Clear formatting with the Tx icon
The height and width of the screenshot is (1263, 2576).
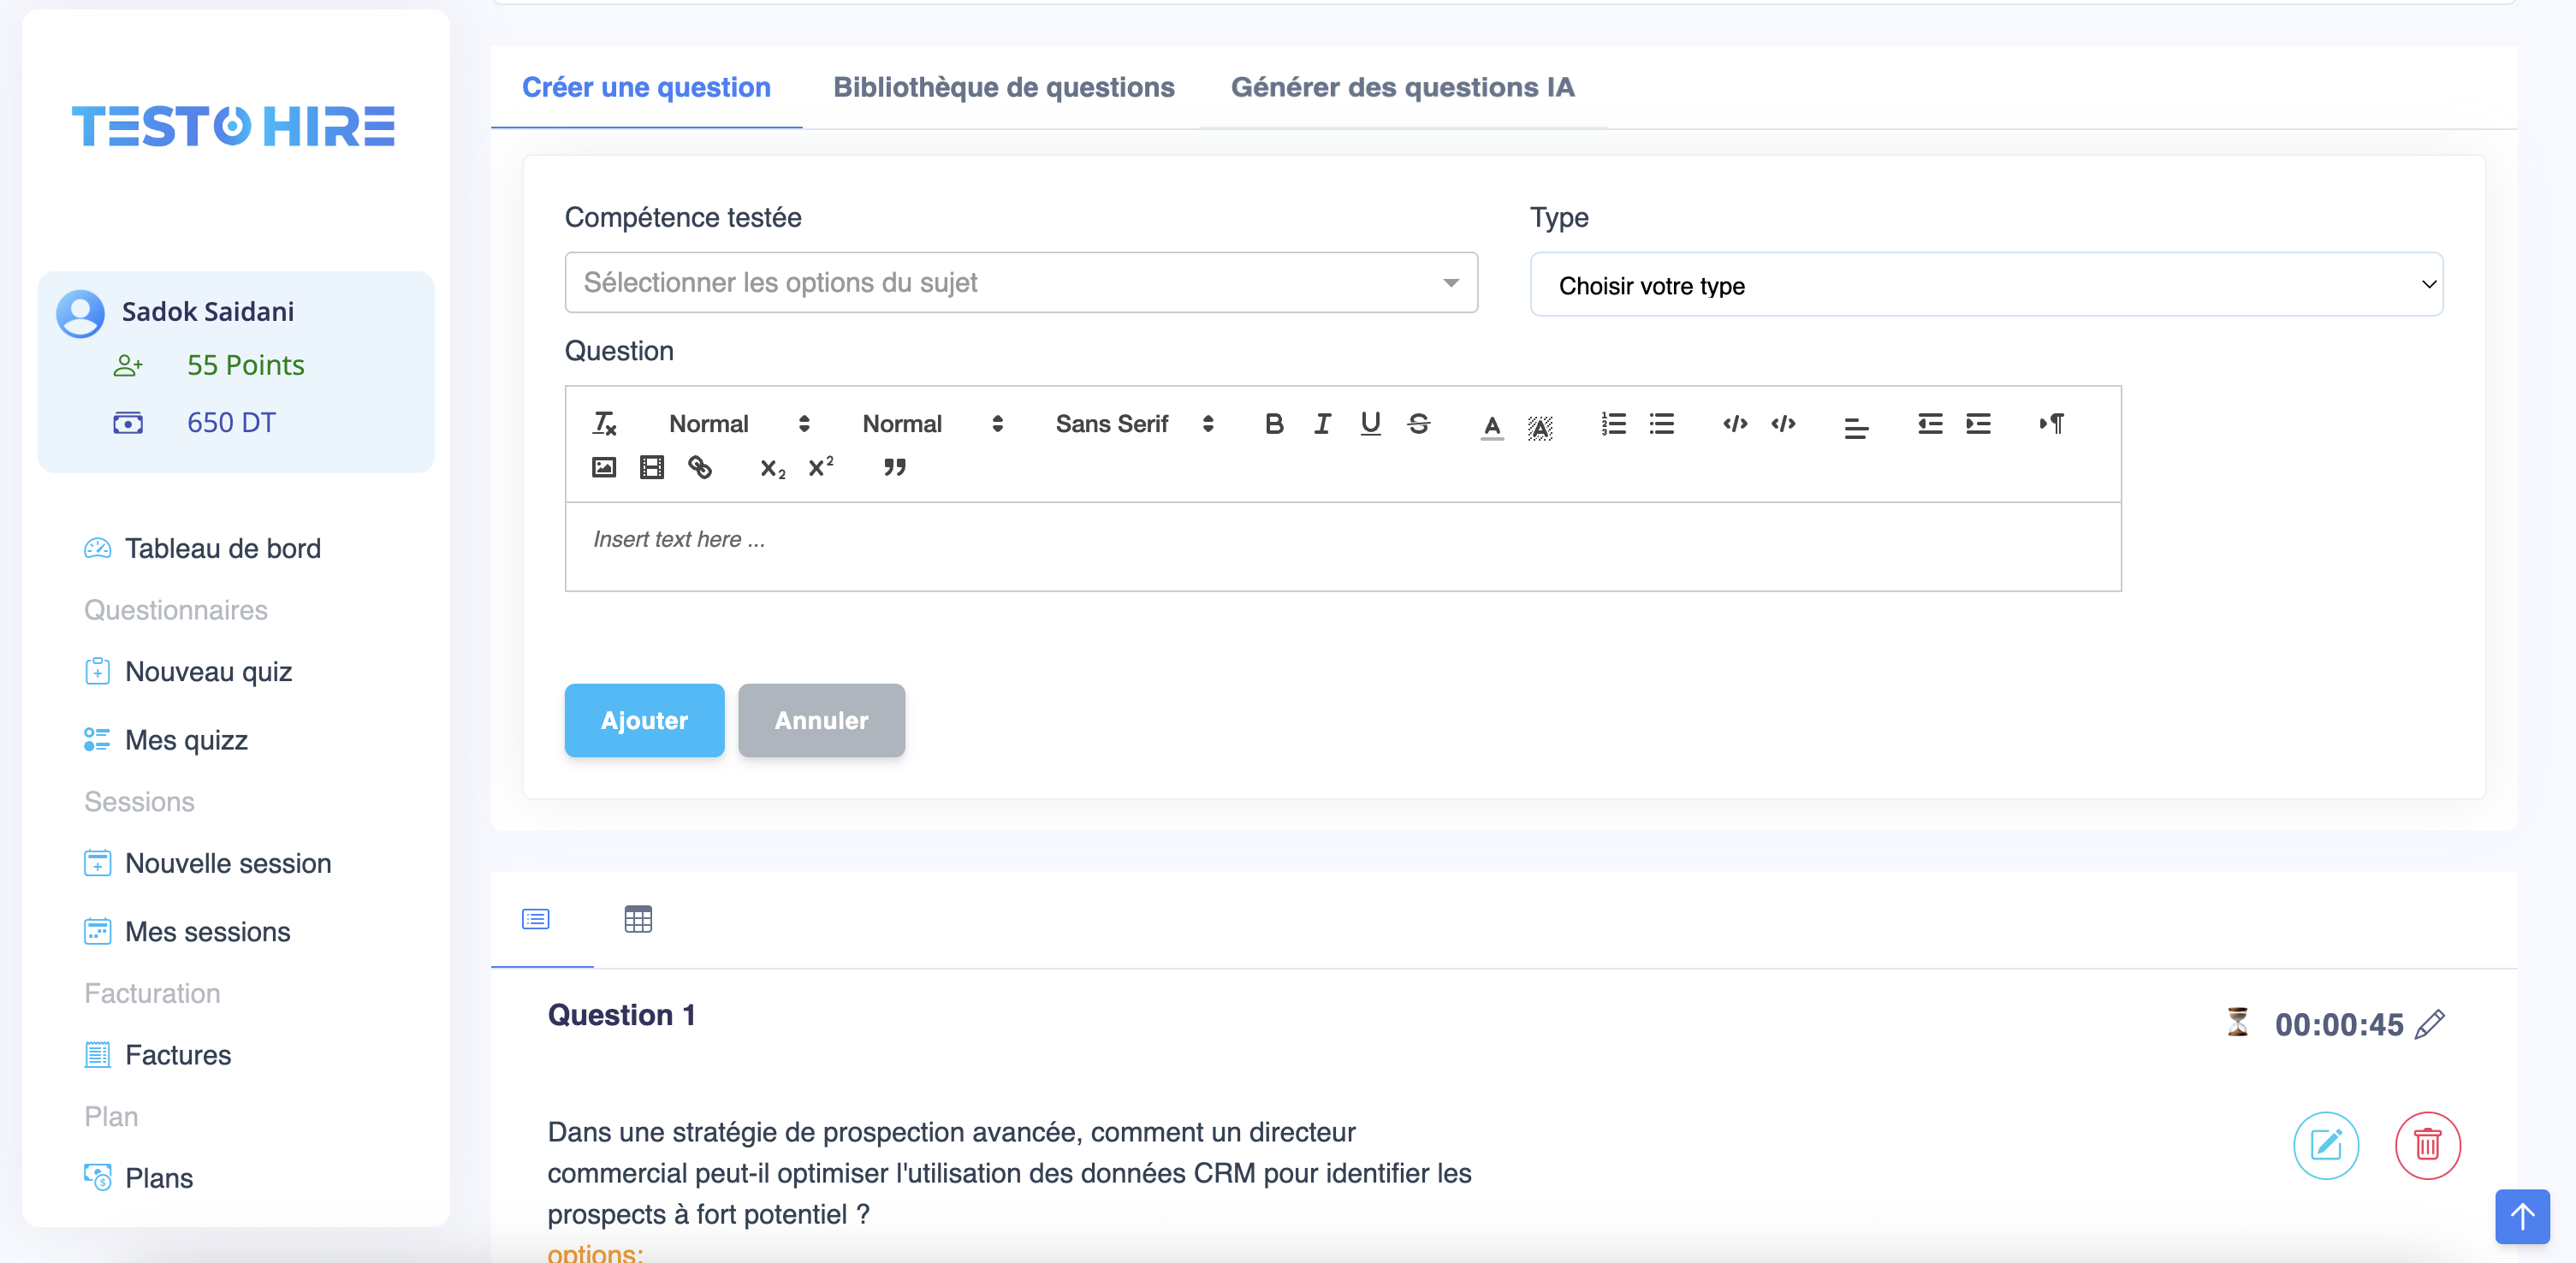(604, 423)
